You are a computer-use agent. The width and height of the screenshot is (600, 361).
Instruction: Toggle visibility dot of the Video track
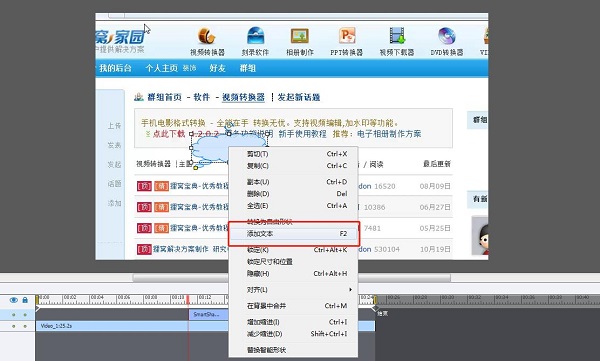pos(14,326)
